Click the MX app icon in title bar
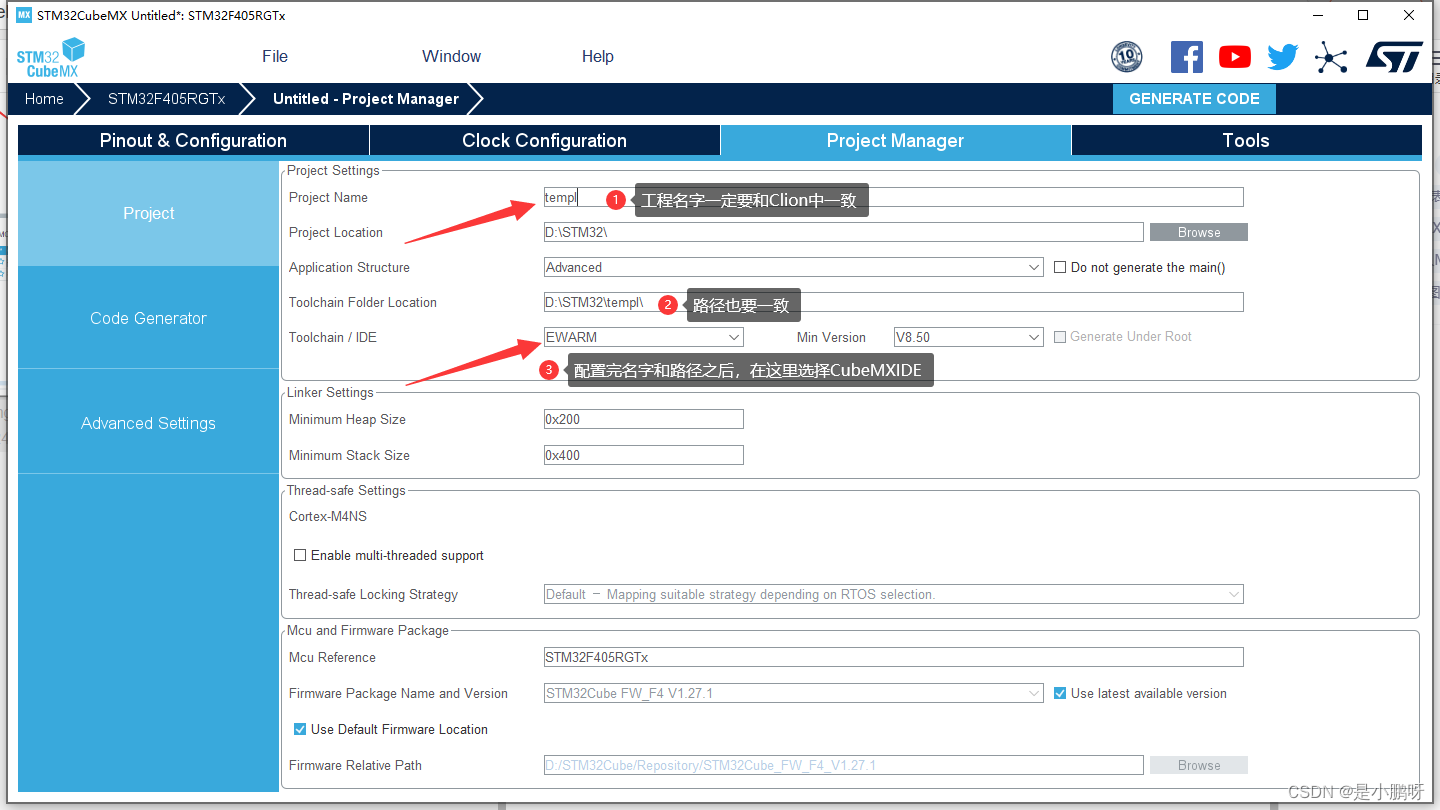Screen dimensions: 1440x810 click(25, 15)
